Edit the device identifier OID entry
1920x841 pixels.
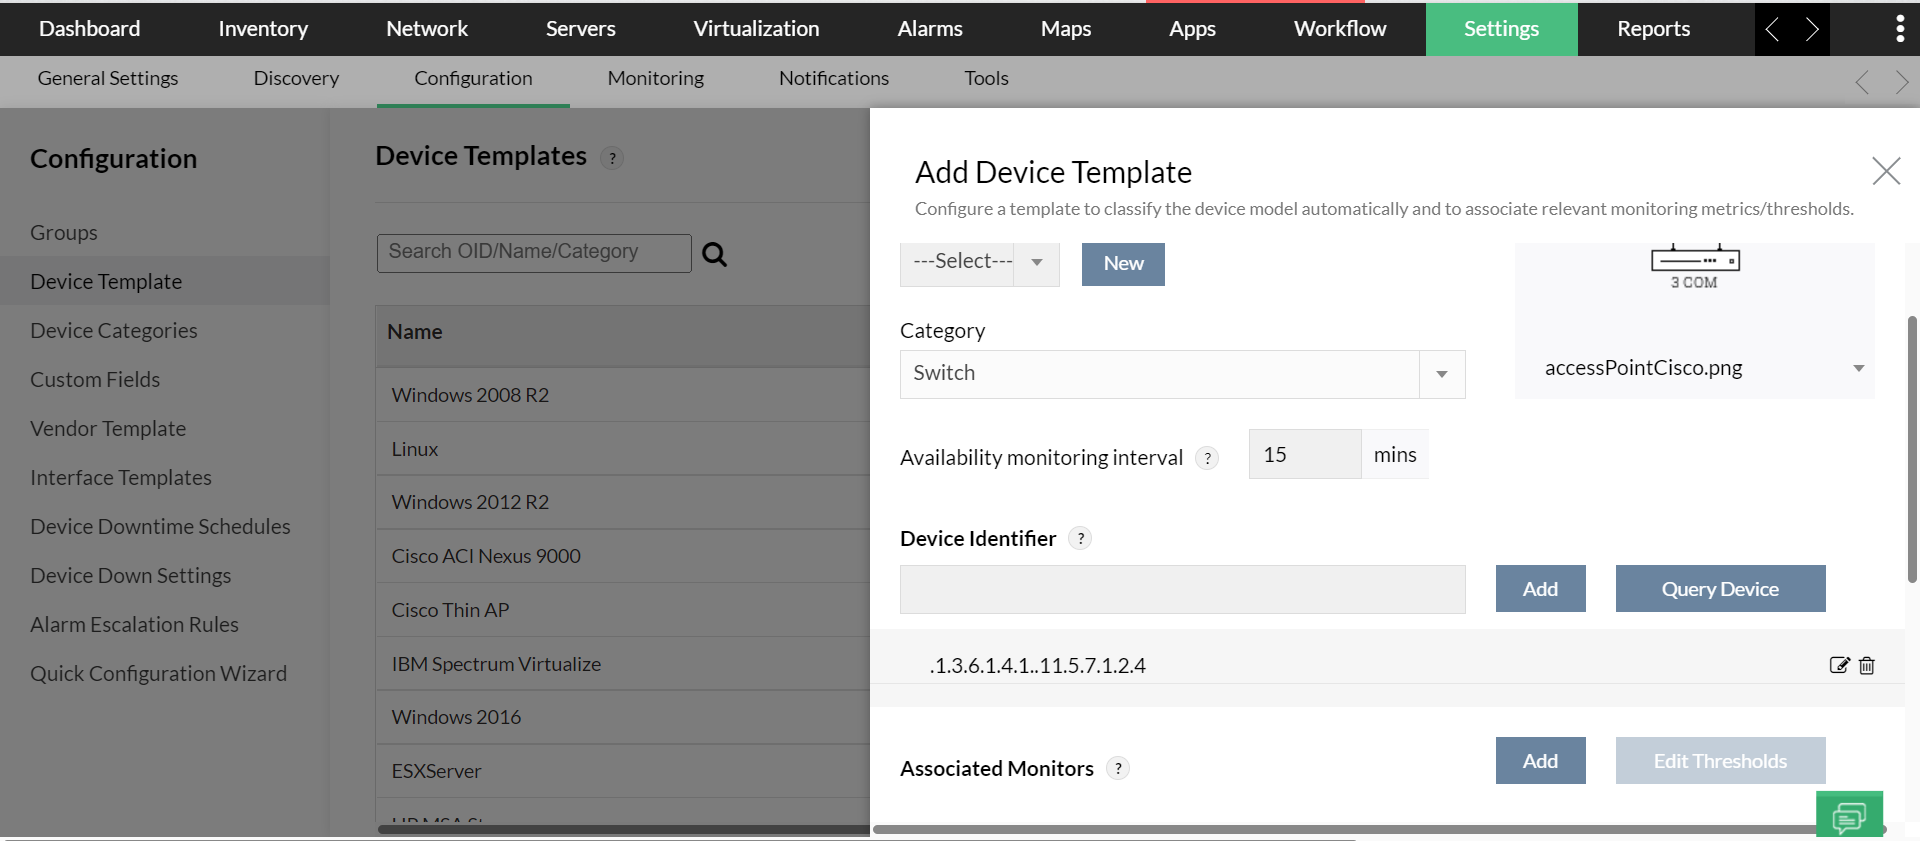pyautogui.click(x=1838, y=665)
